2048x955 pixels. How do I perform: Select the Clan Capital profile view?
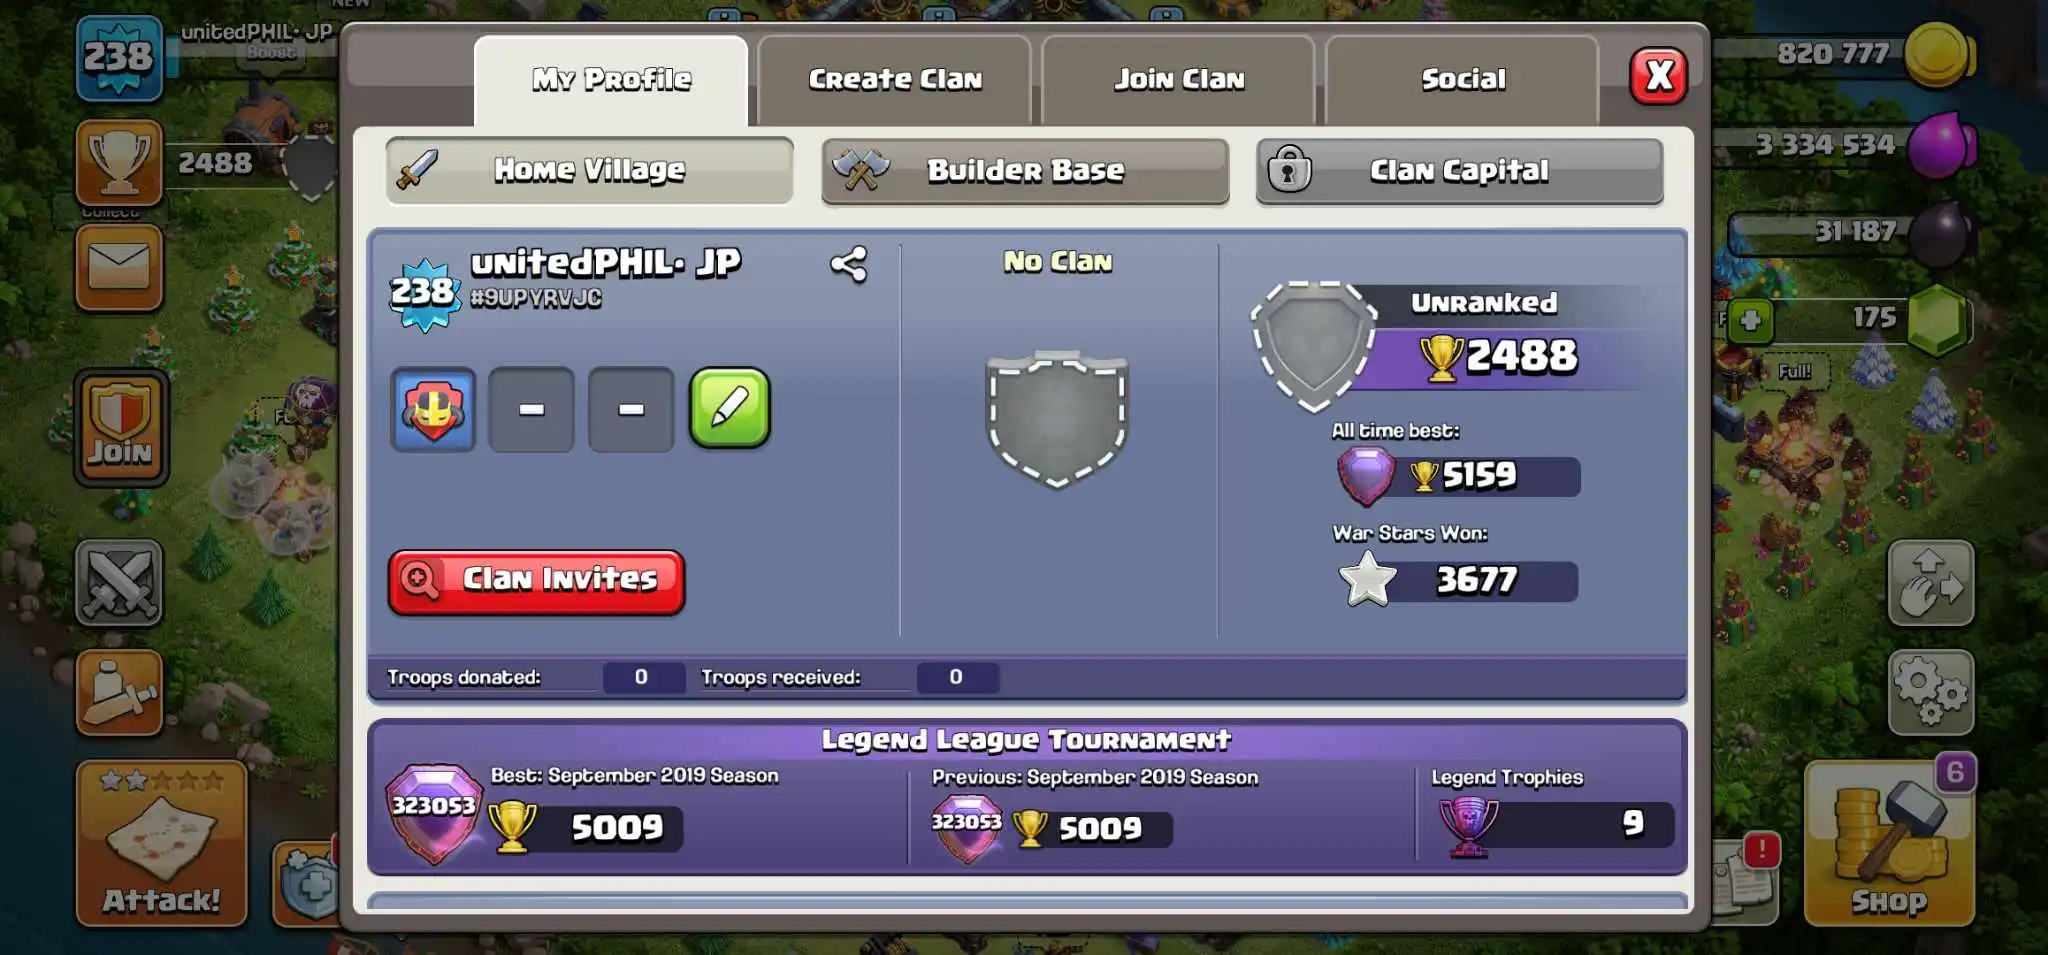click(x=1460, y=171)
